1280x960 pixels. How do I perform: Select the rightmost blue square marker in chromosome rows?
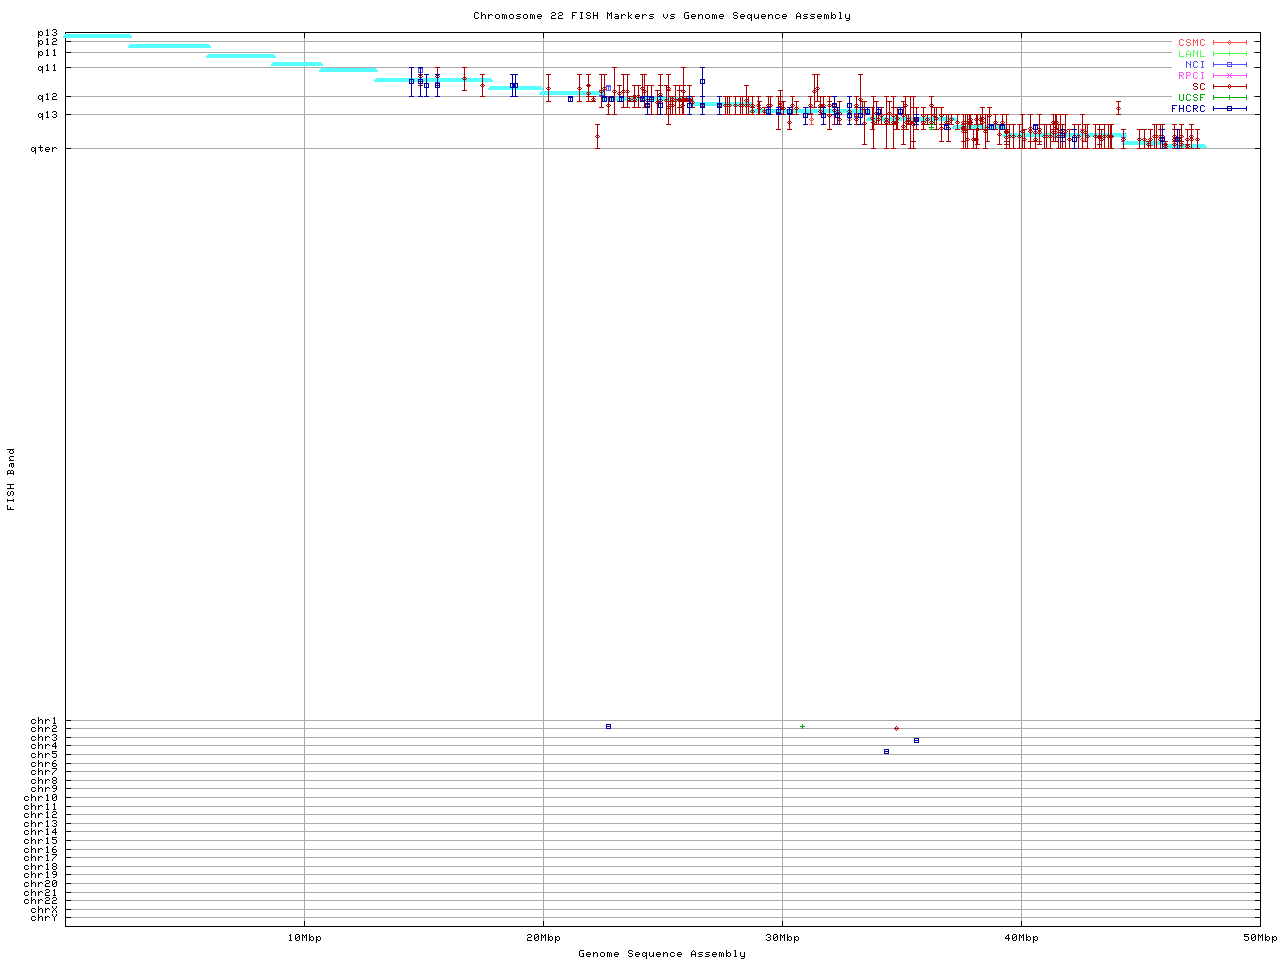916,740
